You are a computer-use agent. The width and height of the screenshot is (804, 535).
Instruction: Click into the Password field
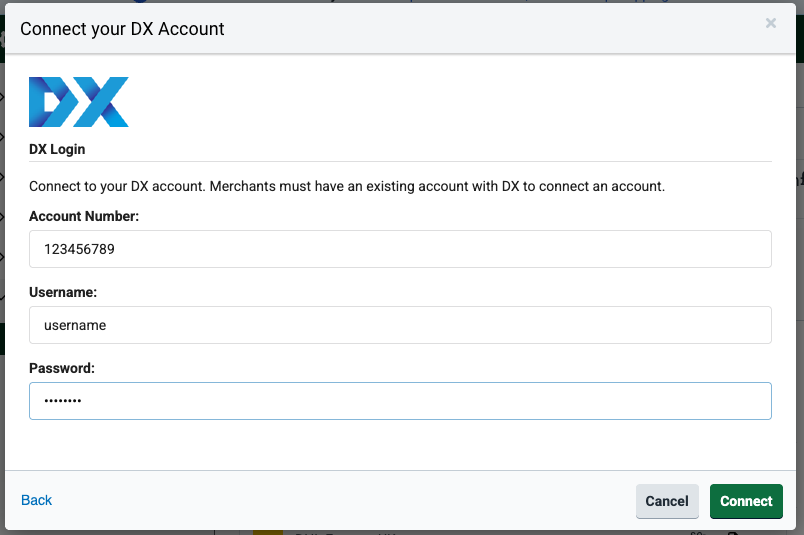[400, 401]
